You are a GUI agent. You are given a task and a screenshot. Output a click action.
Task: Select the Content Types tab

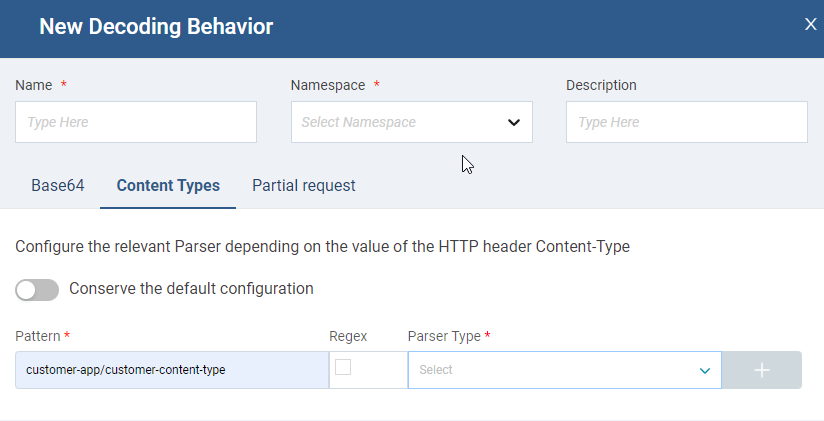[x=168, y=186]
